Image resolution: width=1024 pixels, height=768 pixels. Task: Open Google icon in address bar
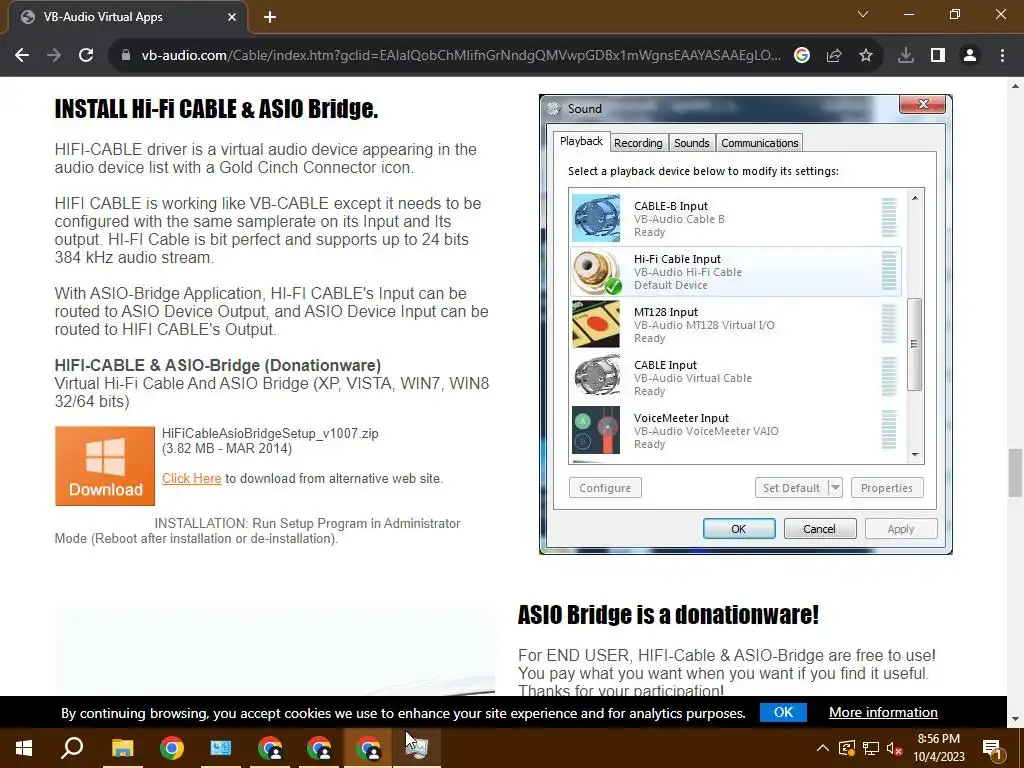pyautogui.click(x=802, y=56)
